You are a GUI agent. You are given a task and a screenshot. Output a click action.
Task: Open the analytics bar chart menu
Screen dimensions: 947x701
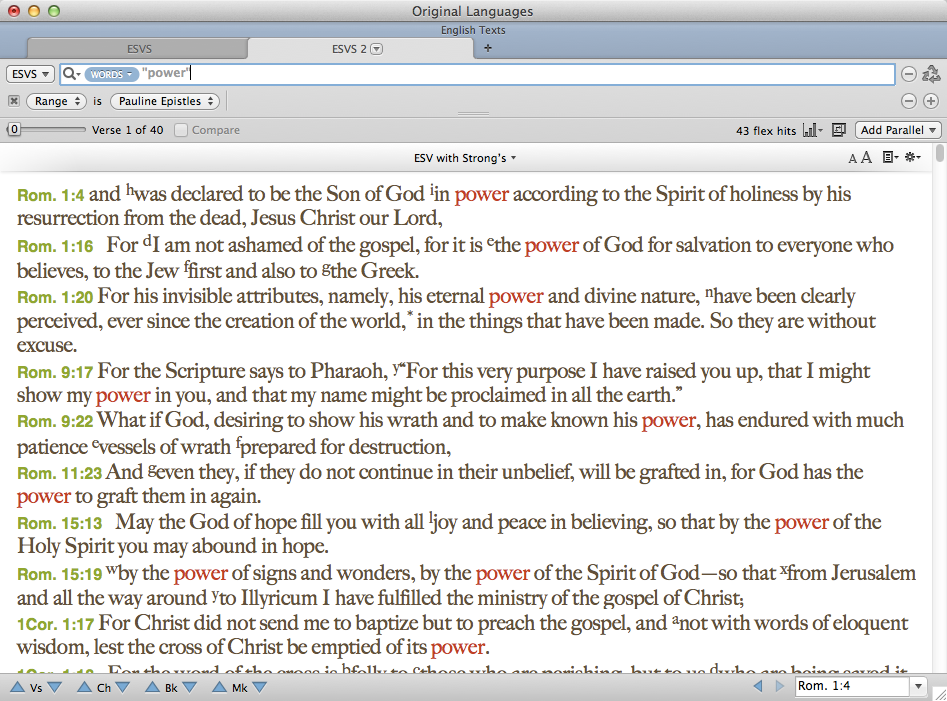tap(812, 130)
